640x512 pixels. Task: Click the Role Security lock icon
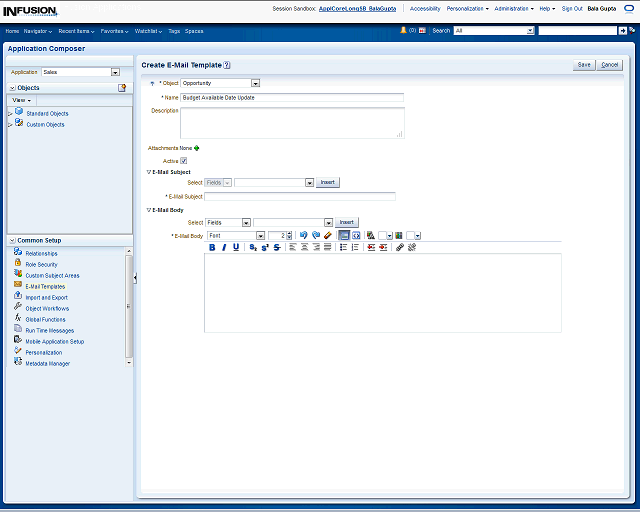point(18,263)
